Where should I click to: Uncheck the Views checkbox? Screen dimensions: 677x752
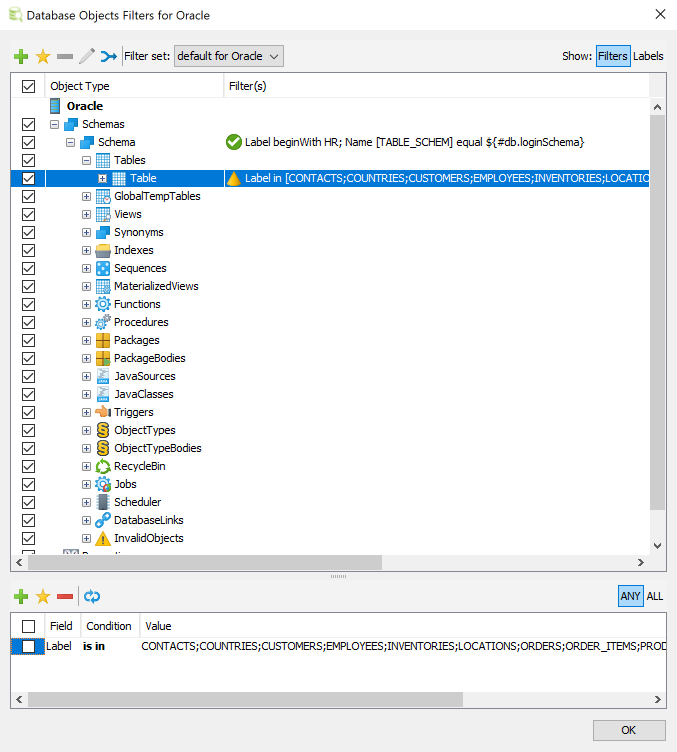(x=28, y=214)
